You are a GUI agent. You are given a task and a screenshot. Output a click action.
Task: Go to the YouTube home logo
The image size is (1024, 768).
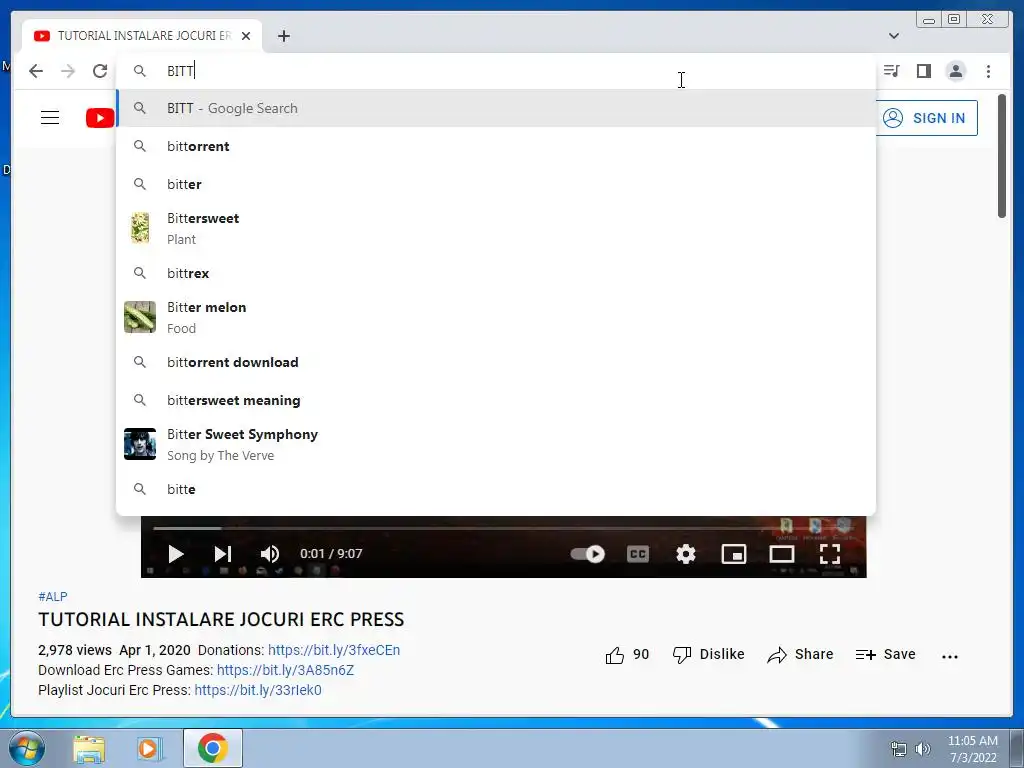(100, 118)
